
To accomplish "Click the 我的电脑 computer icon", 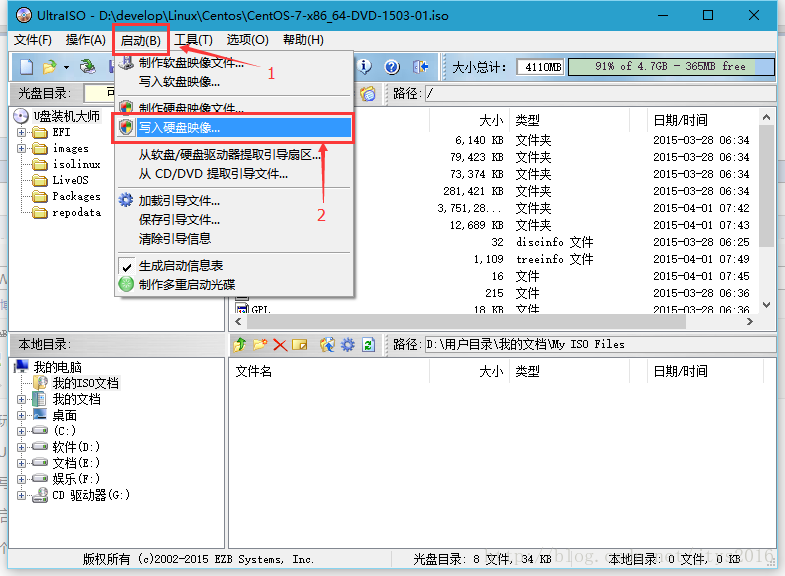I will (22, 366).
